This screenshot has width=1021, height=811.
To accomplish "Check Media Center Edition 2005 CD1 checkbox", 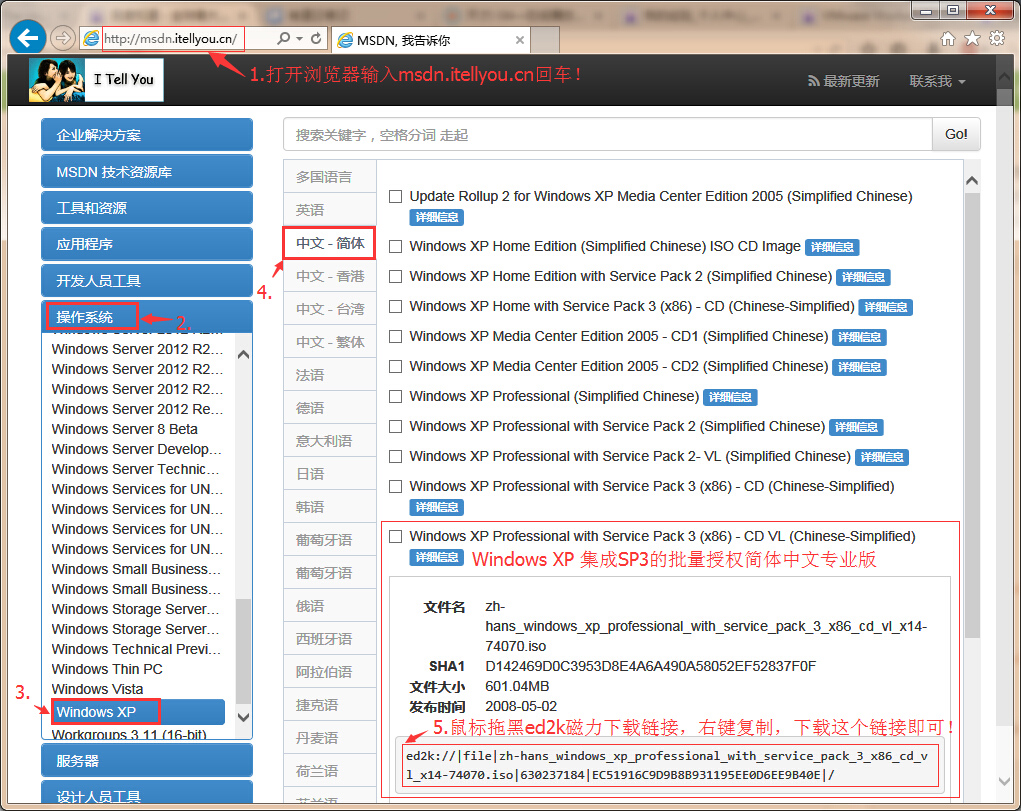I will point(395,337).
